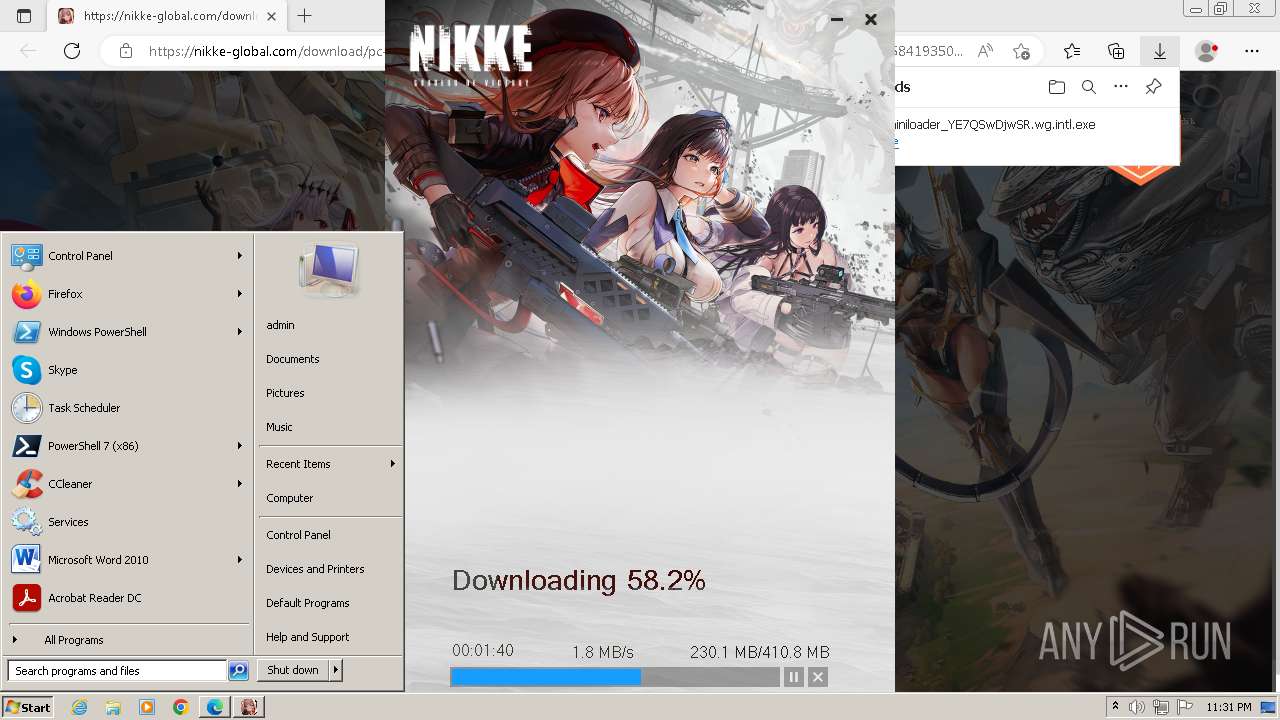Click Edge Read aloud icon
This screenshot has width=1280, height=720.
pyautogui.click(x=986, y=51)
